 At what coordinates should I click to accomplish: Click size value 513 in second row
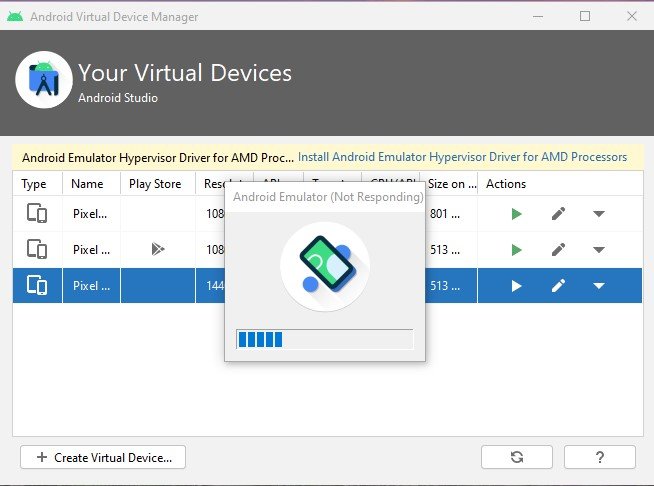[445, 250]
